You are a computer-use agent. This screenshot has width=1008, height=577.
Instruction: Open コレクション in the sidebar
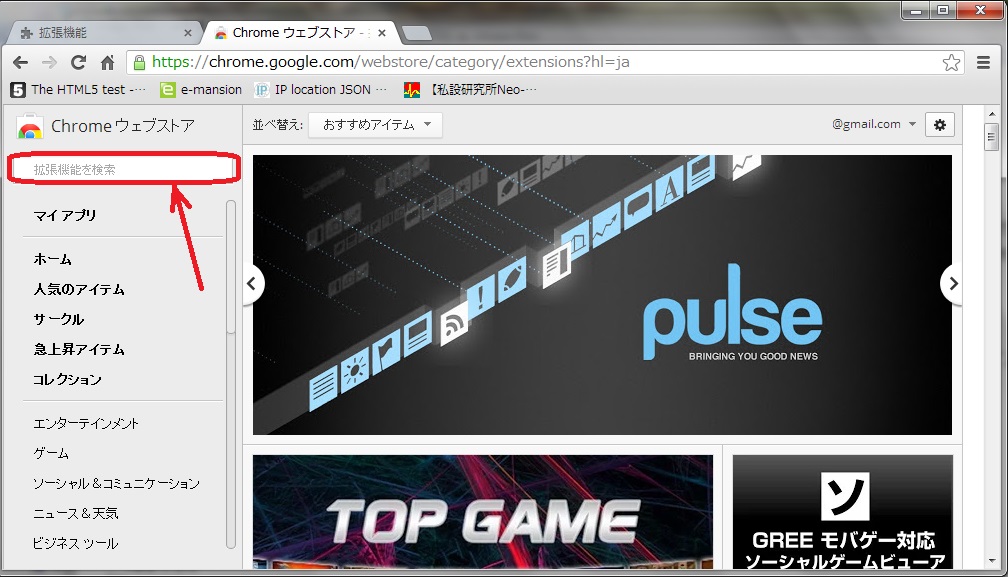(x=68, y=380)
